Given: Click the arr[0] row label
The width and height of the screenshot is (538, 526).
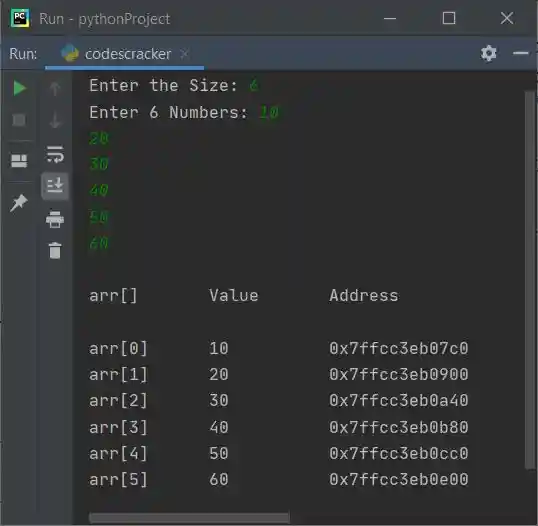Looking at the screenshot, I should [118, 348].
